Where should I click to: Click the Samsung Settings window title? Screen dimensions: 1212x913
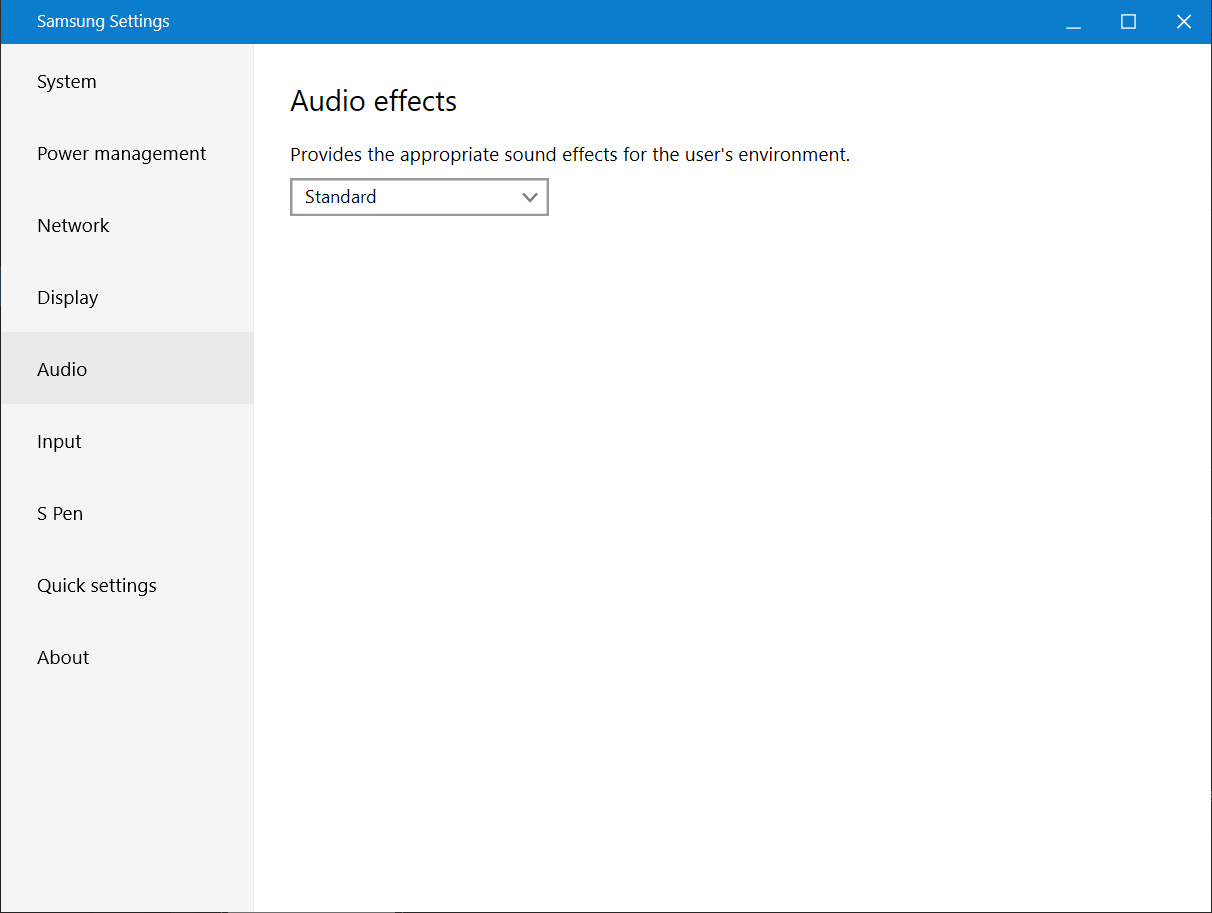(x=103, y=21)
